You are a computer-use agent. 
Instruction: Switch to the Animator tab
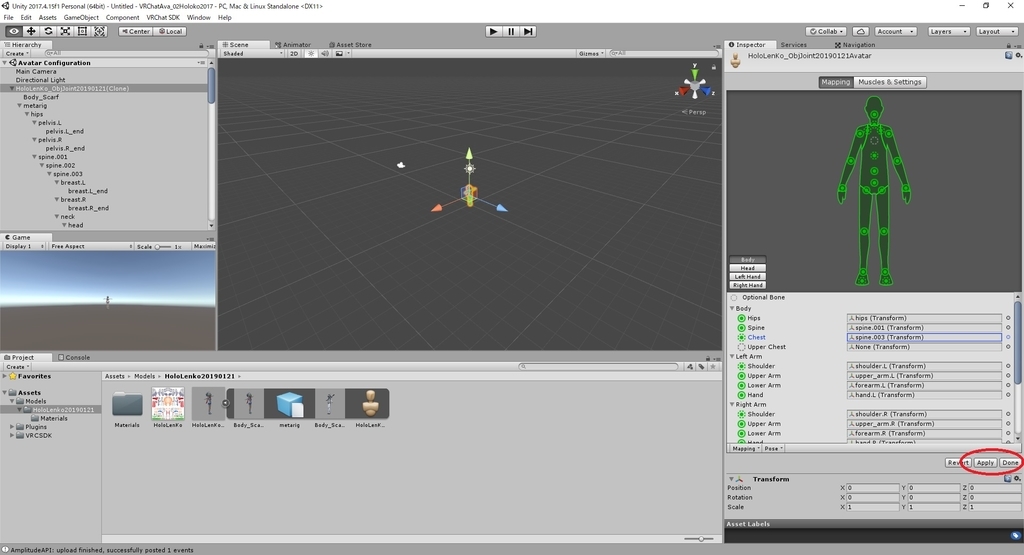tap(293, 45)
